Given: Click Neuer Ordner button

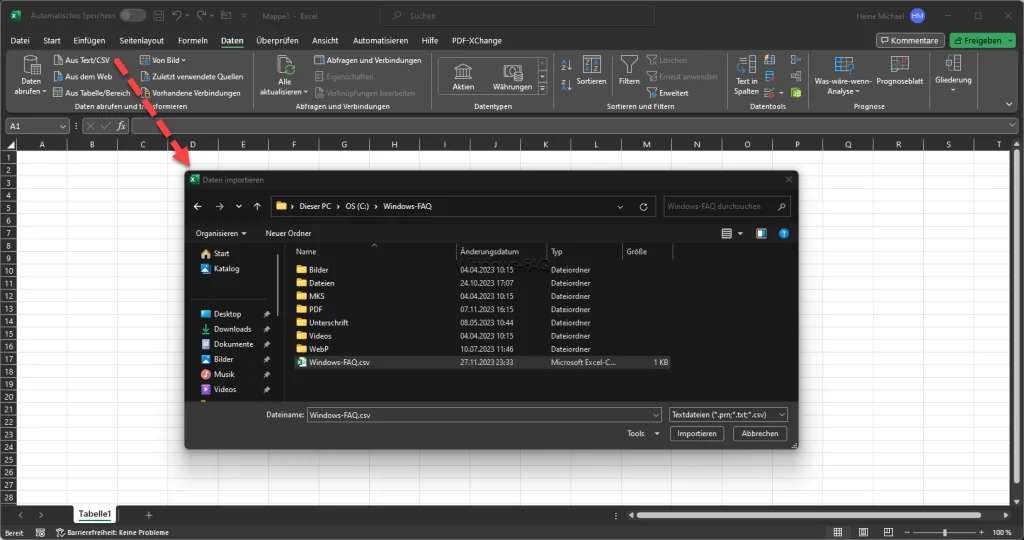Looking at the screenshot, I should [x=288, y=233].
